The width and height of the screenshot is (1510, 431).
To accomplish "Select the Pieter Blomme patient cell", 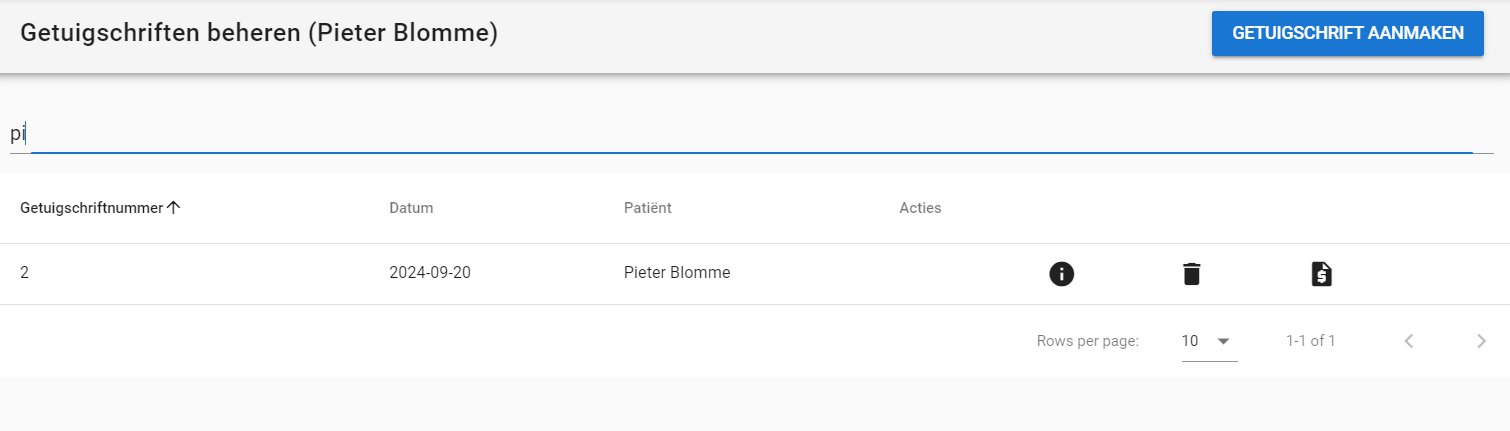I will (677, 272).
